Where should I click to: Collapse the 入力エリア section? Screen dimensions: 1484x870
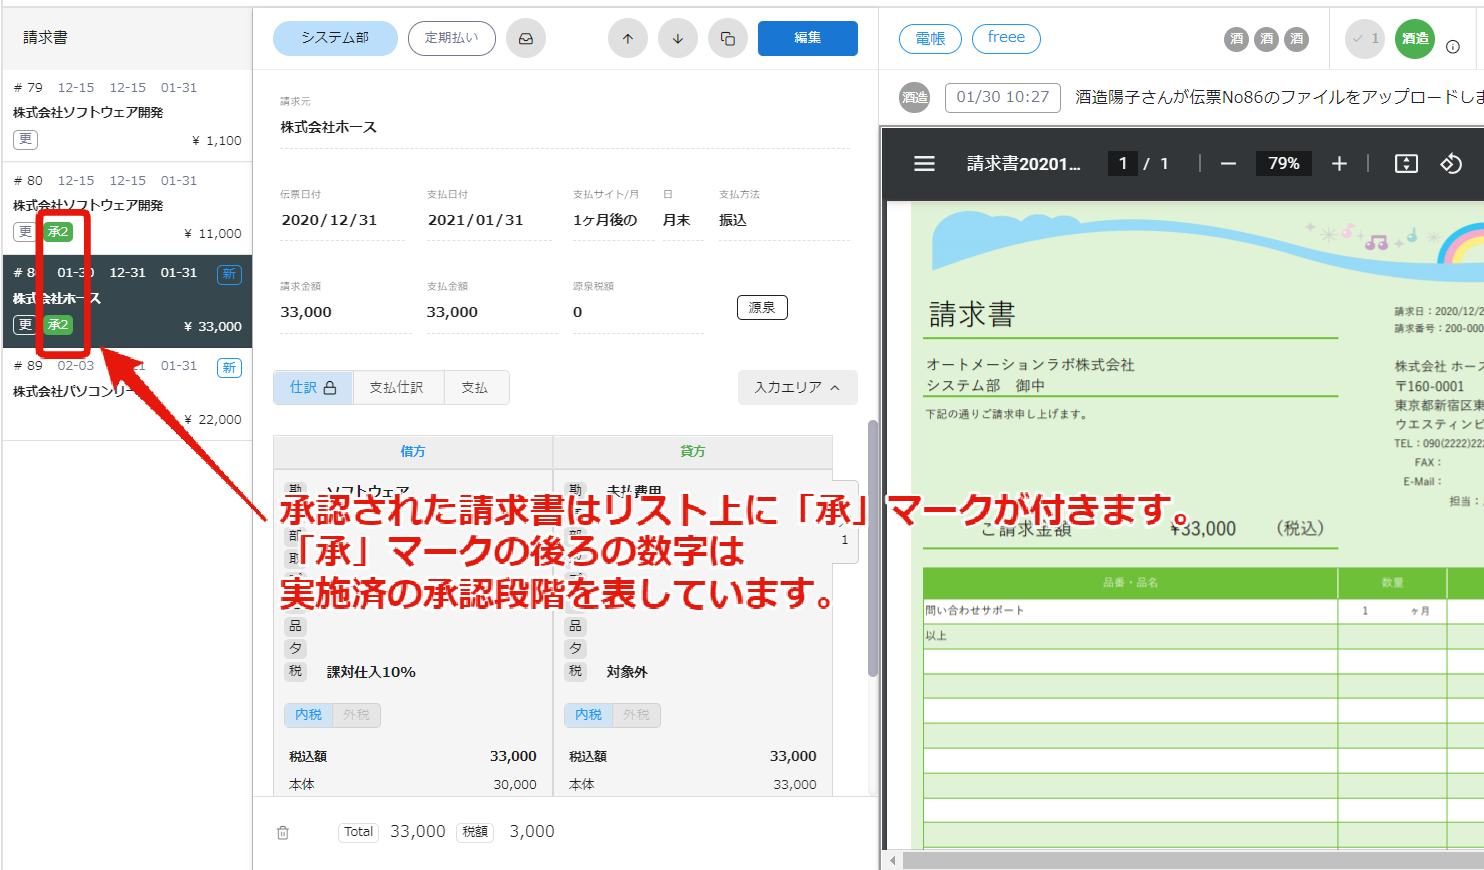(798, 387)
